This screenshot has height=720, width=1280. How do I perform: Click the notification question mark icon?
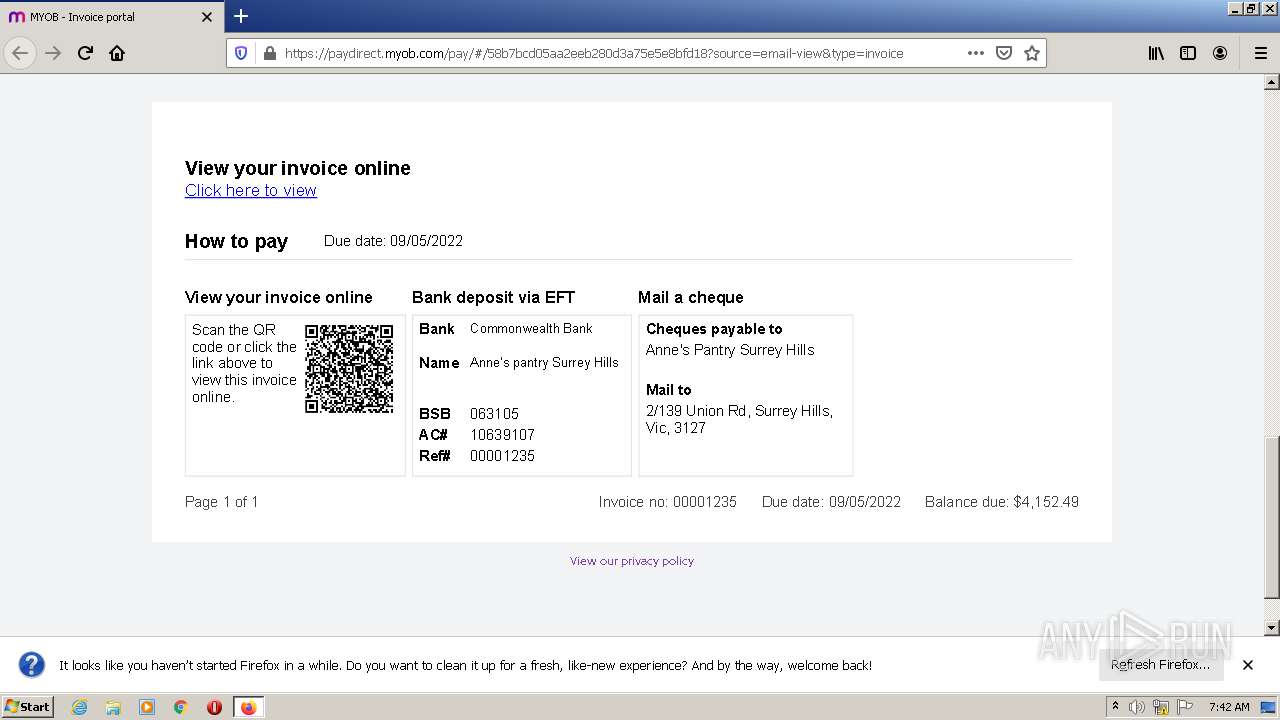(32, 665)
